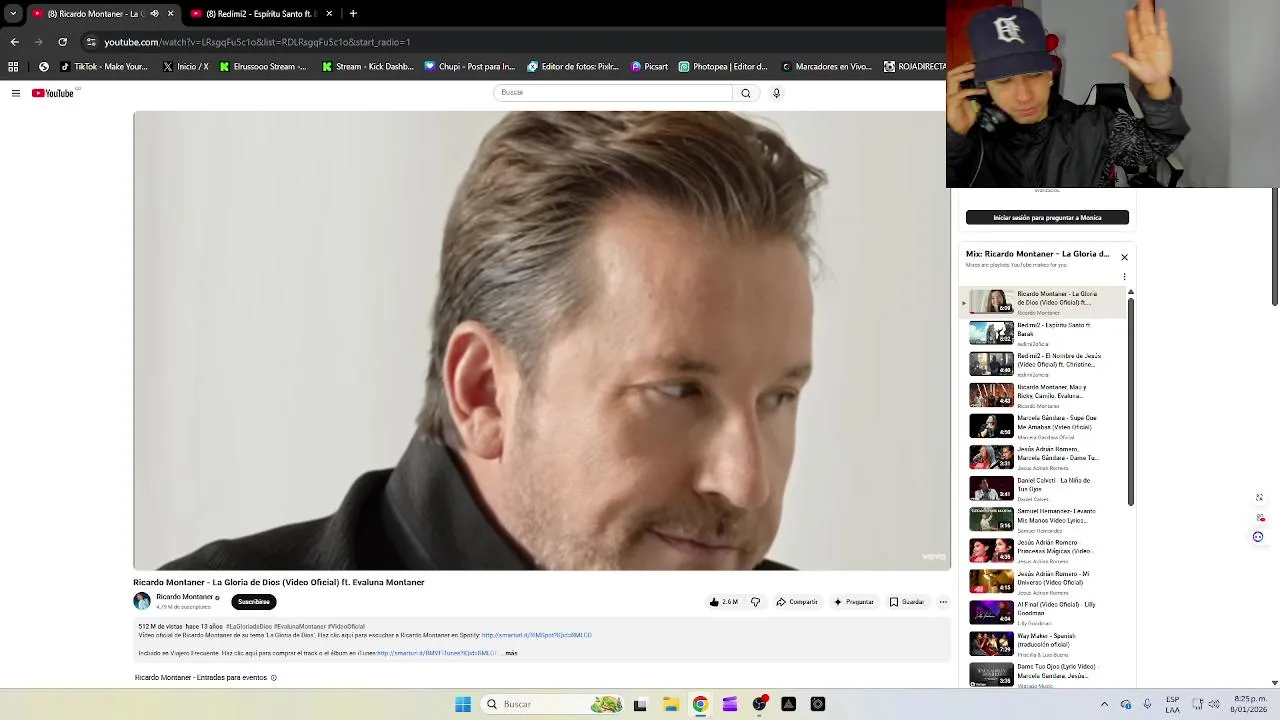
Task: Click the Mix playlist panel scrollbar
Action: click(1131, 400)
